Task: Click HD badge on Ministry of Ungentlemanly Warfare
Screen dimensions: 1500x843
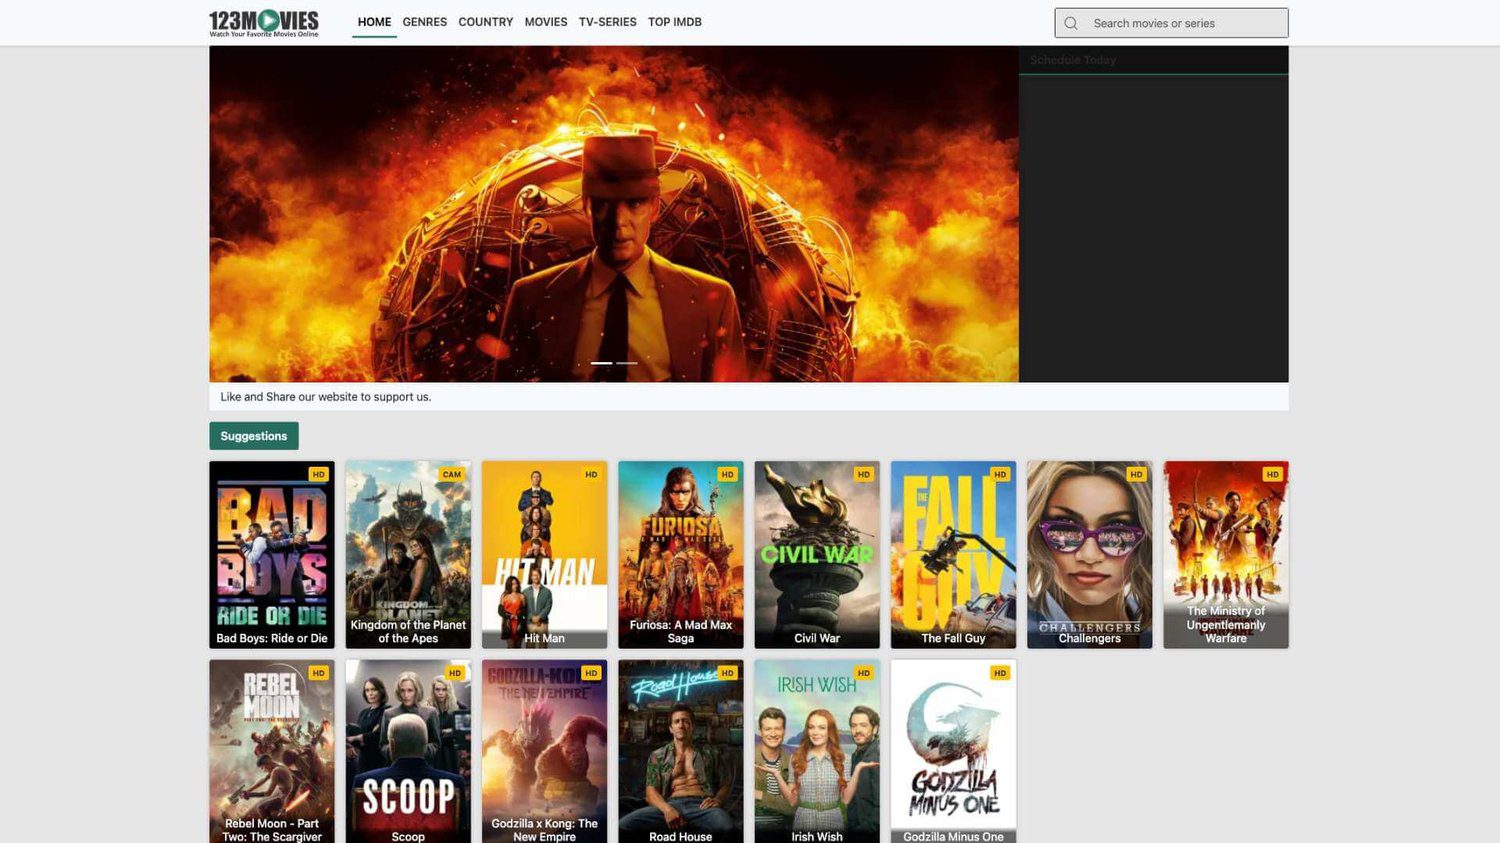Action: coord(1273,475)
